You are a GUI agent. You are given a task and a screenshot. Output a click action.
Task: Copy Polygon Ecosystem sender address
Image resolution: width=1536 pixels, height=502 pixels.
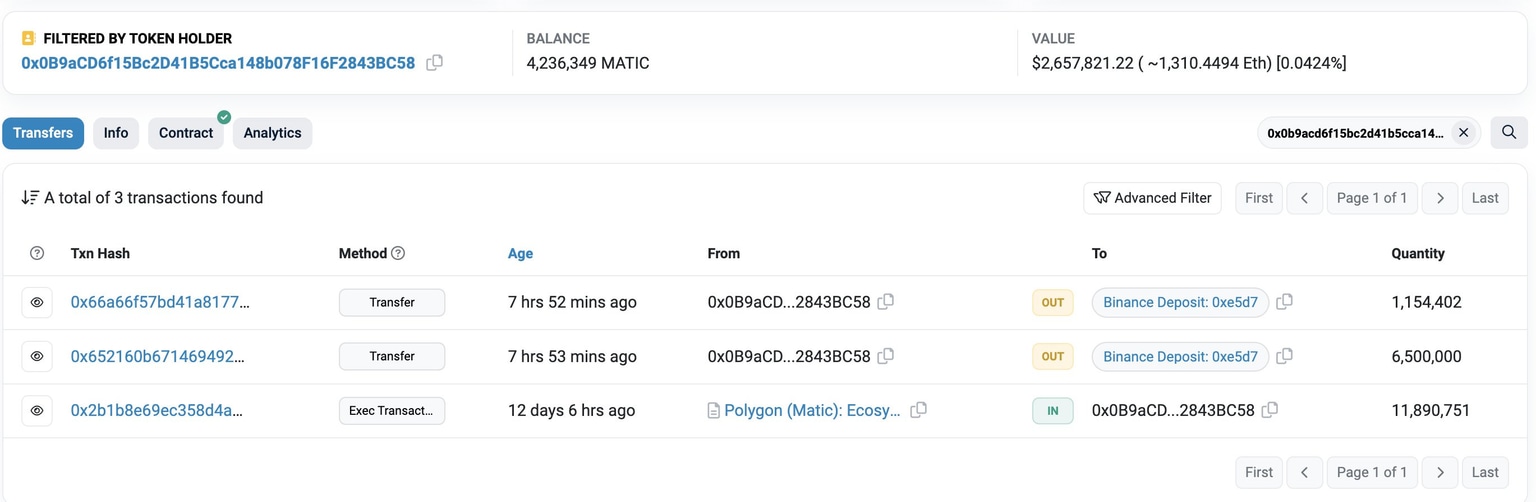coord(918,410)
